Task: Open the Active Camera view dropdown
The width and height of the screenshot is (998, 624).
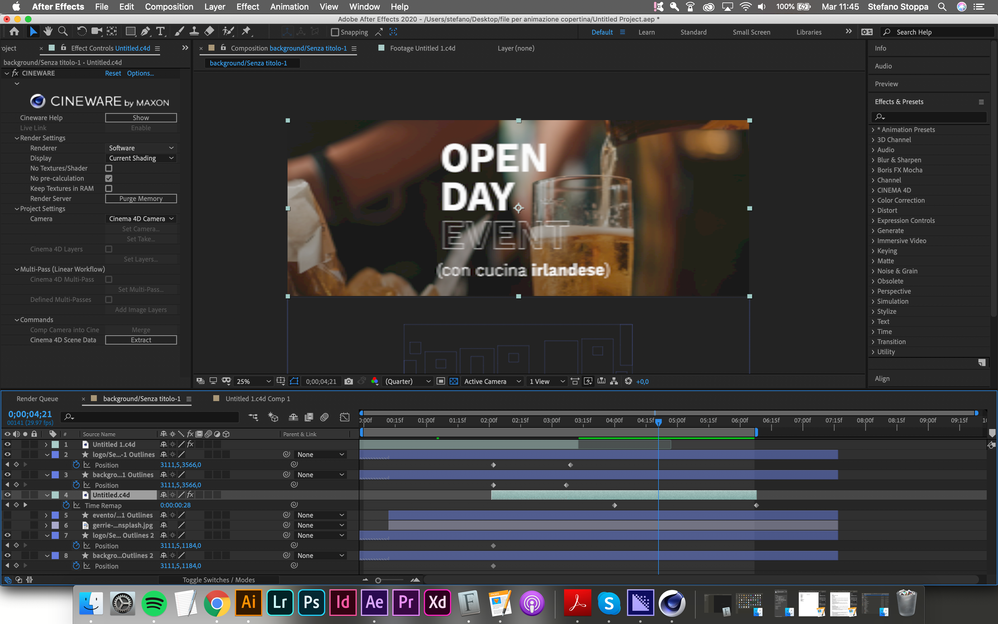Action: 493,381
